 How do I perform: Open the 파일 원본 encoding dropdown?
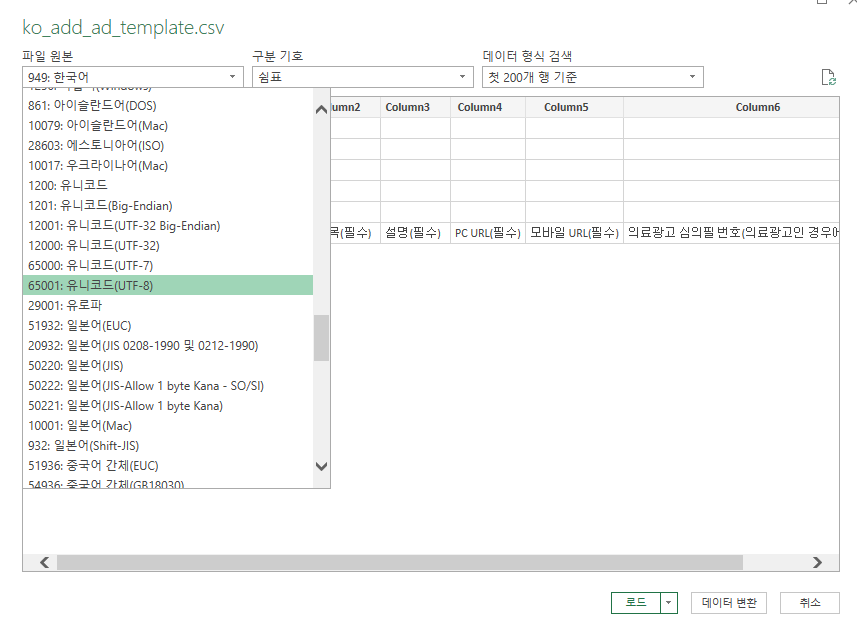tap(231, 76)
